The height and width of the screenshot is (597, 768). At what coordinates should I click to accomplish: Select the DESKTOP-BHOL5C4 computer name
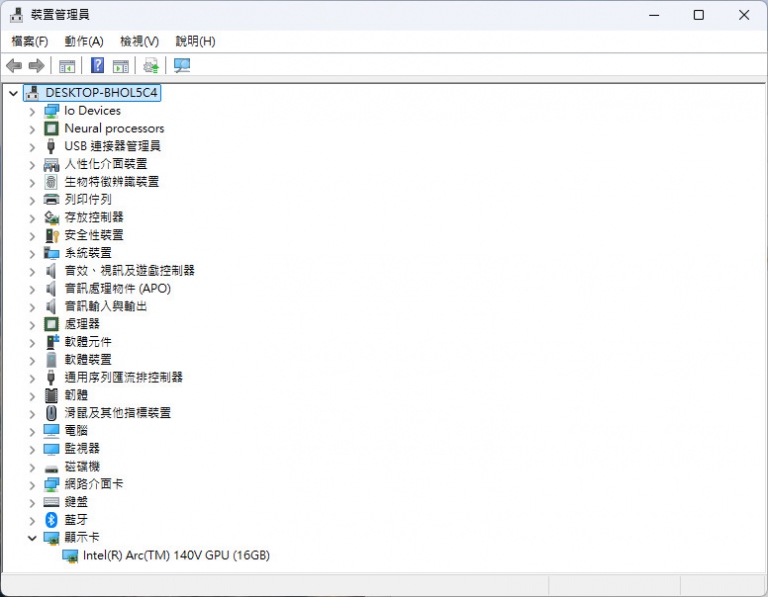click(x=101, y=93)
